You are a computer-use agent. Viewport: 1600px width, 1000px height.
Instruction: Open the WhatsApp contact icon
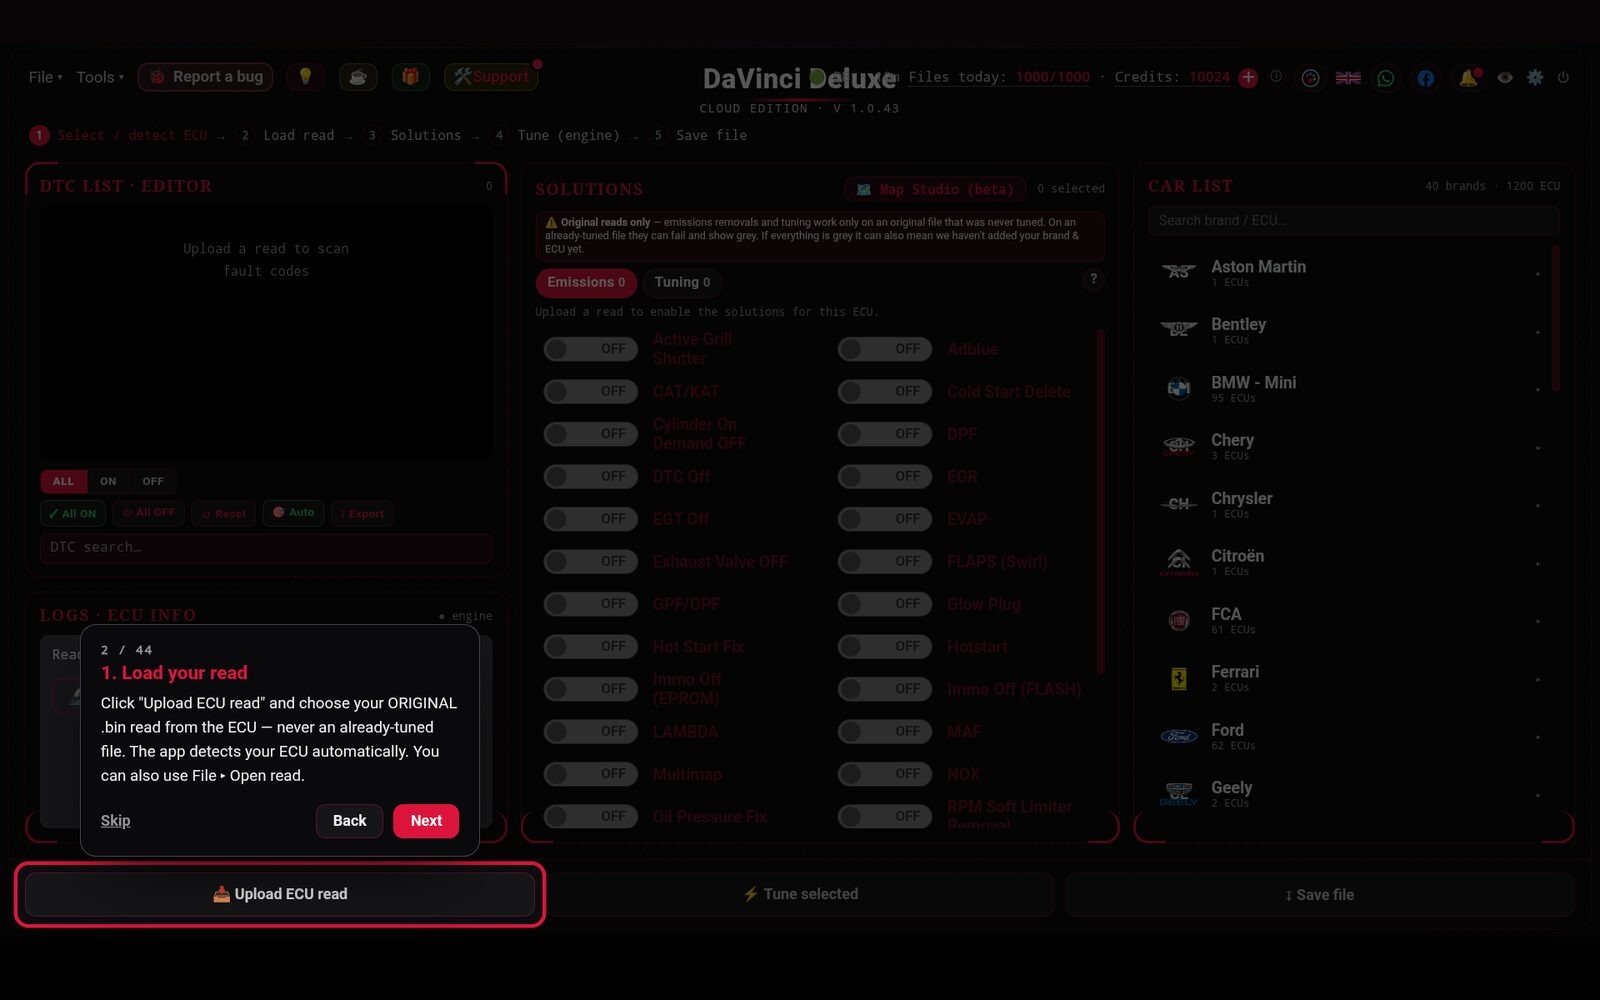(1386, 78)
